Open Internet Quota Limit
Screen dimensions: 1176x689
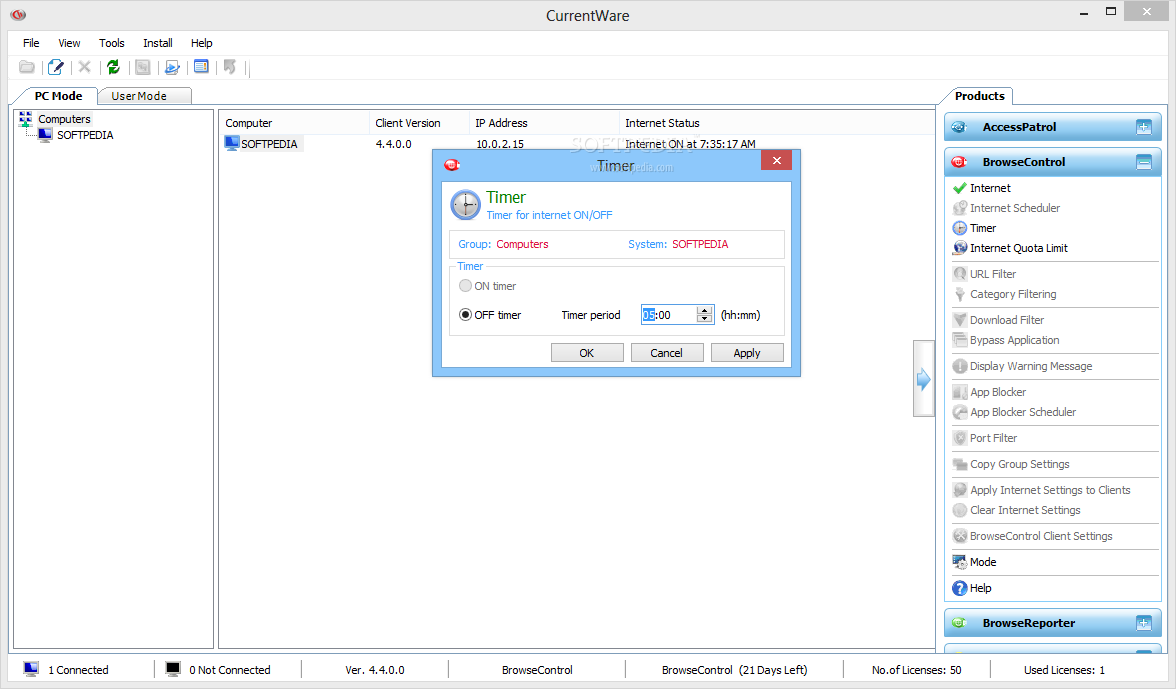pyautogui.click(x=1010, y=248)
